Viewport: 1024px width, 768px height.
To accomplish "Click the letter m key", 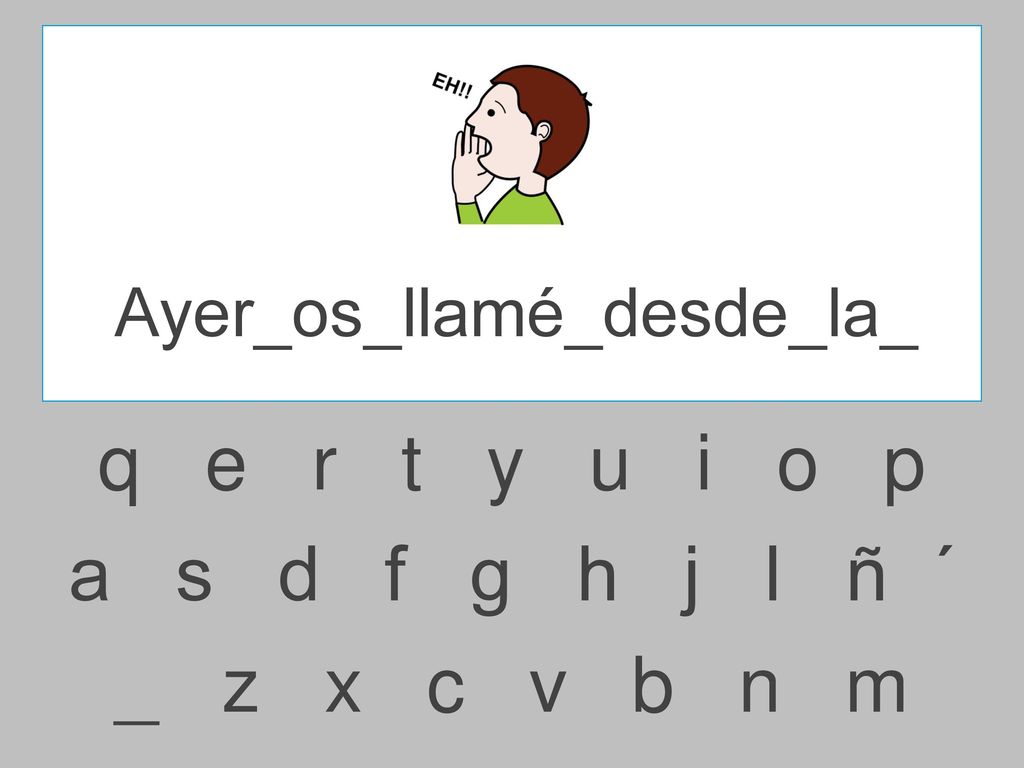I will [x=876, y=689].
